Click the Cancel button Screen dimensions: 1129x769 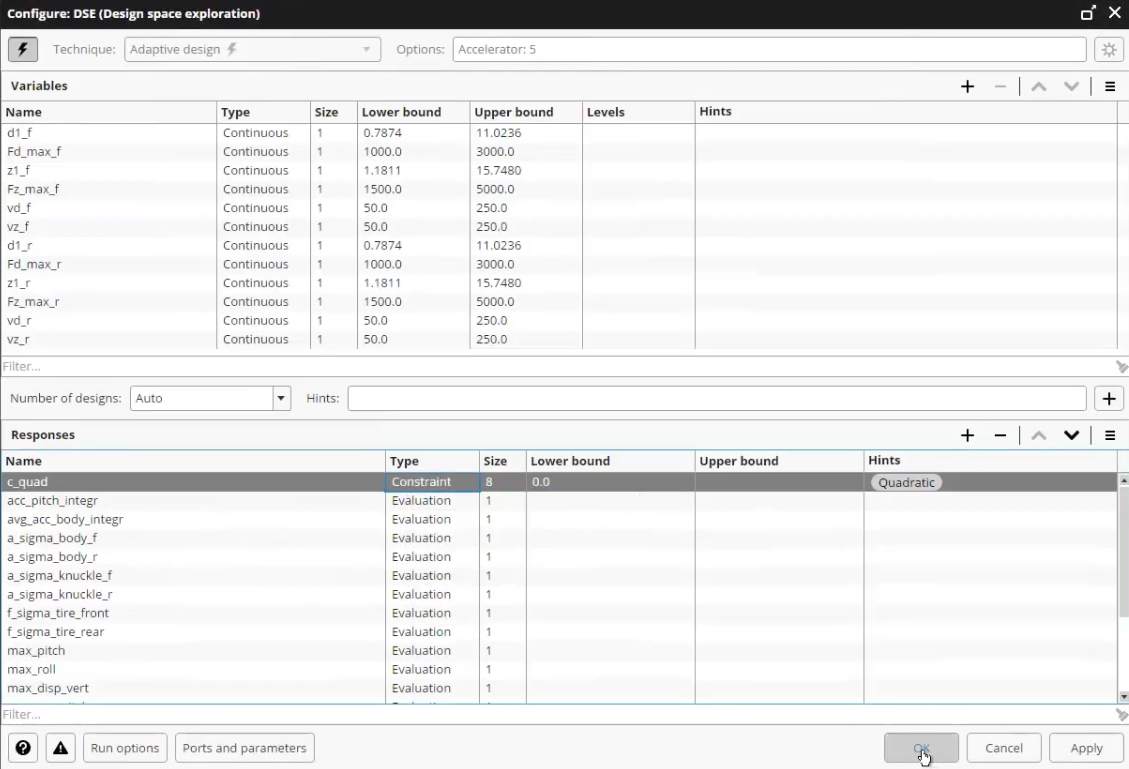(1004, 747)
